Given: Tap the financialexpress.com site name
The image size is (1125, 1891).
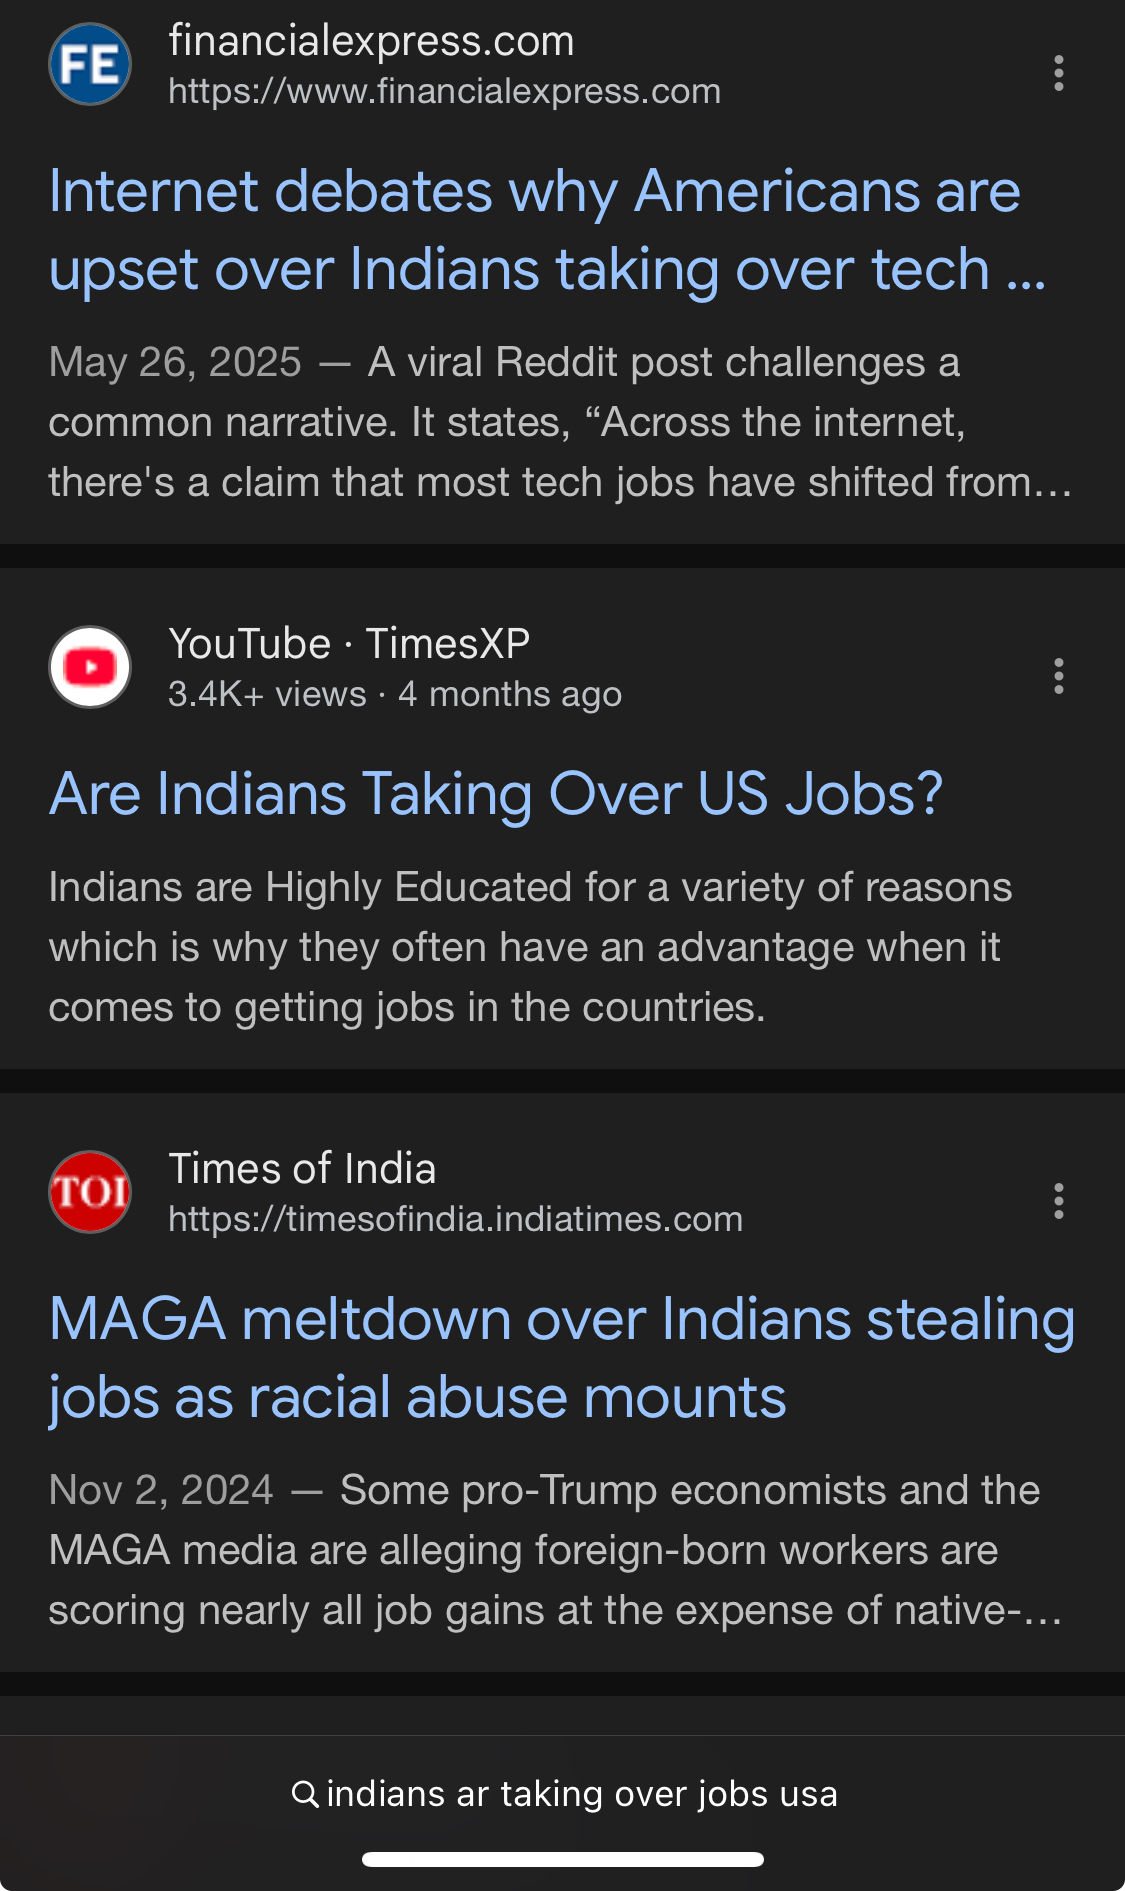Looking at the screenshot, I should 371,41.
